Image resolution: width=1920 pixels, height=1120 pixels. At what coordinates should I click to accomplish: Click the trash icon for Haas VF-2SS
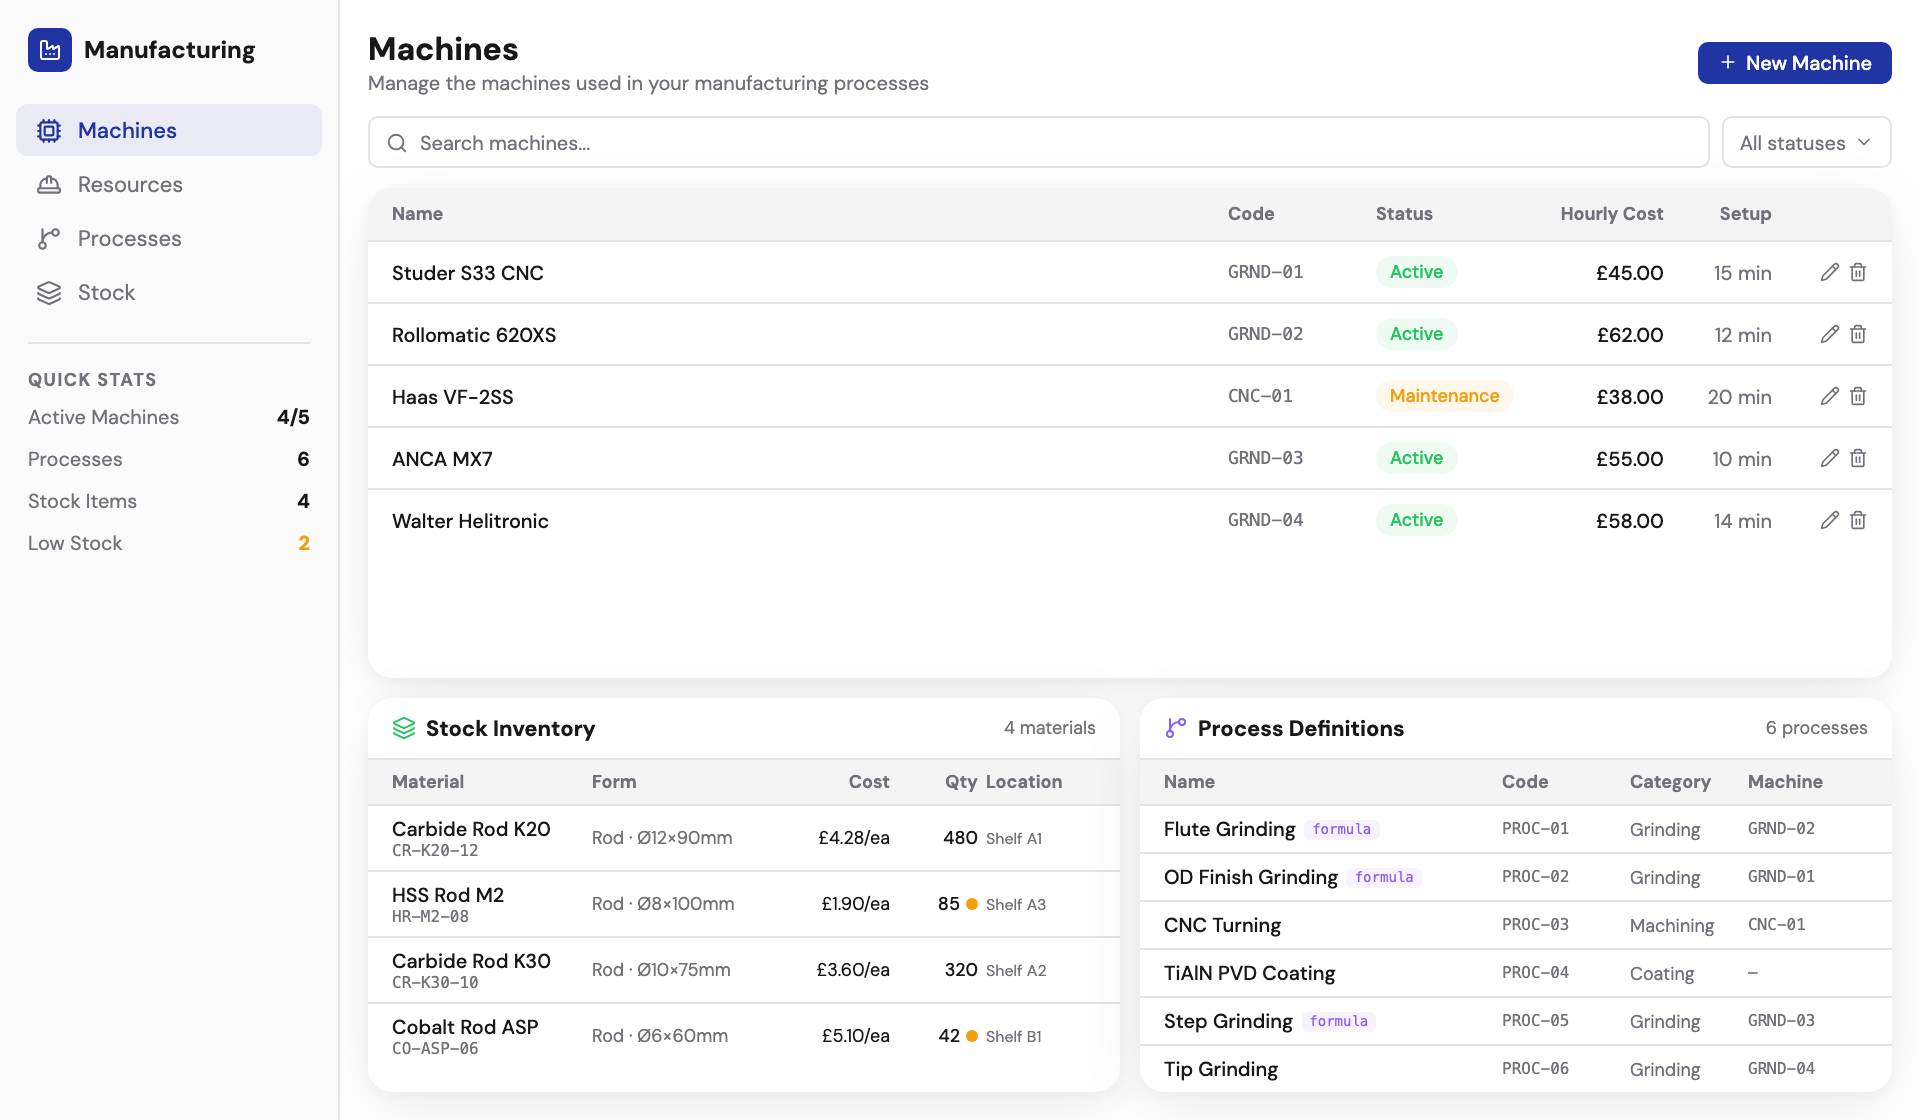(1858, 396)
